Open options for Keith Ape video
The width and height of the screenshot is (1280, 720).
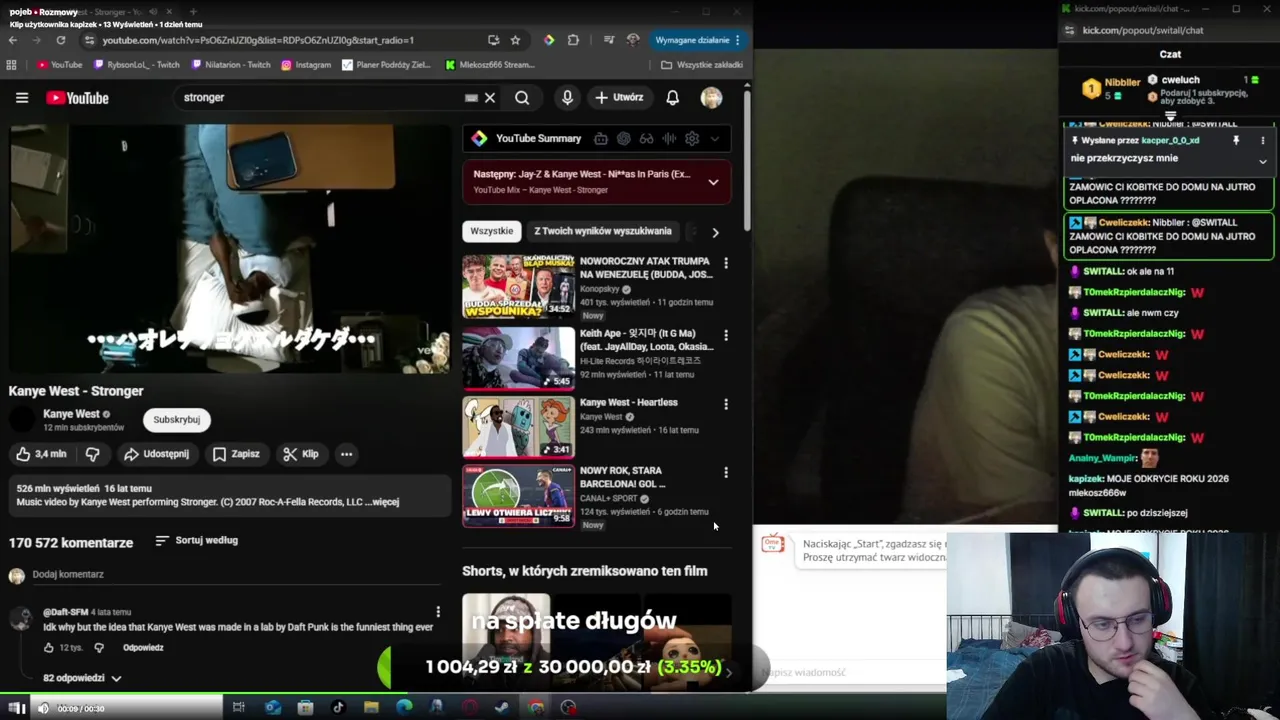point(726,335)
